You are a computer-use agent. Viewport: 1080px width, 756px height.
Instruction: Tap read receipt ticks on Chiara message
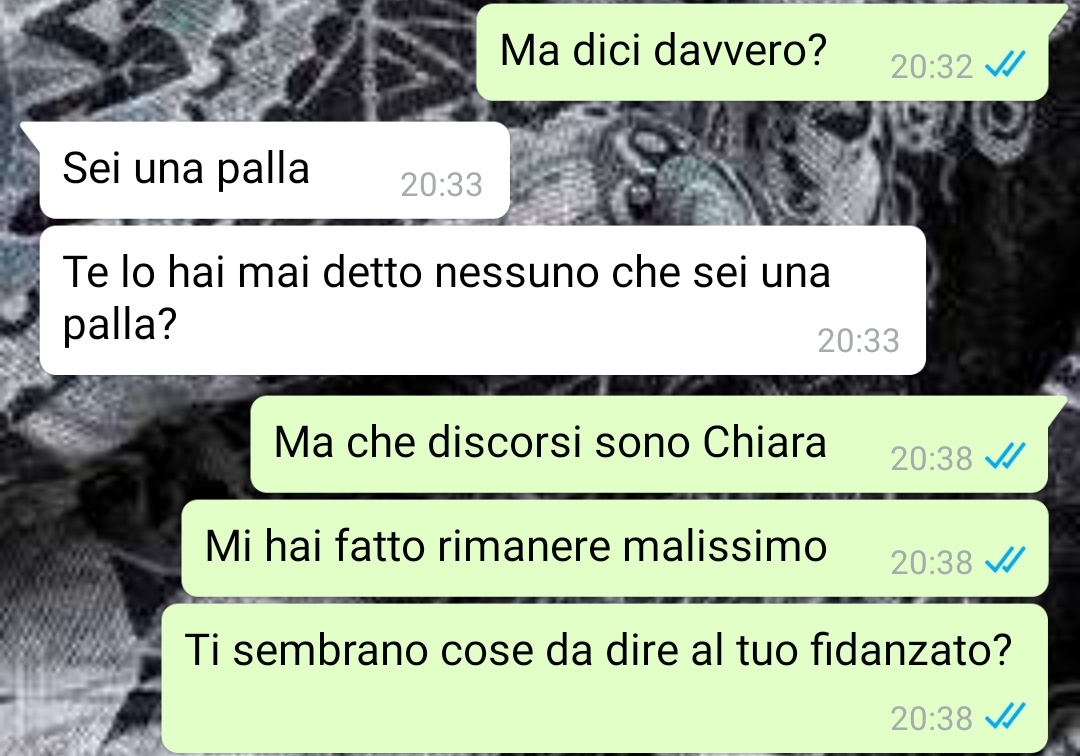(x=1006, y=456)
